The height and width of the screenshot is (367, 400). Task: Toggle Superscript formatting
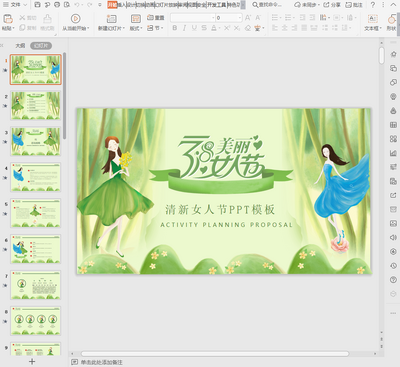[227, 28]
